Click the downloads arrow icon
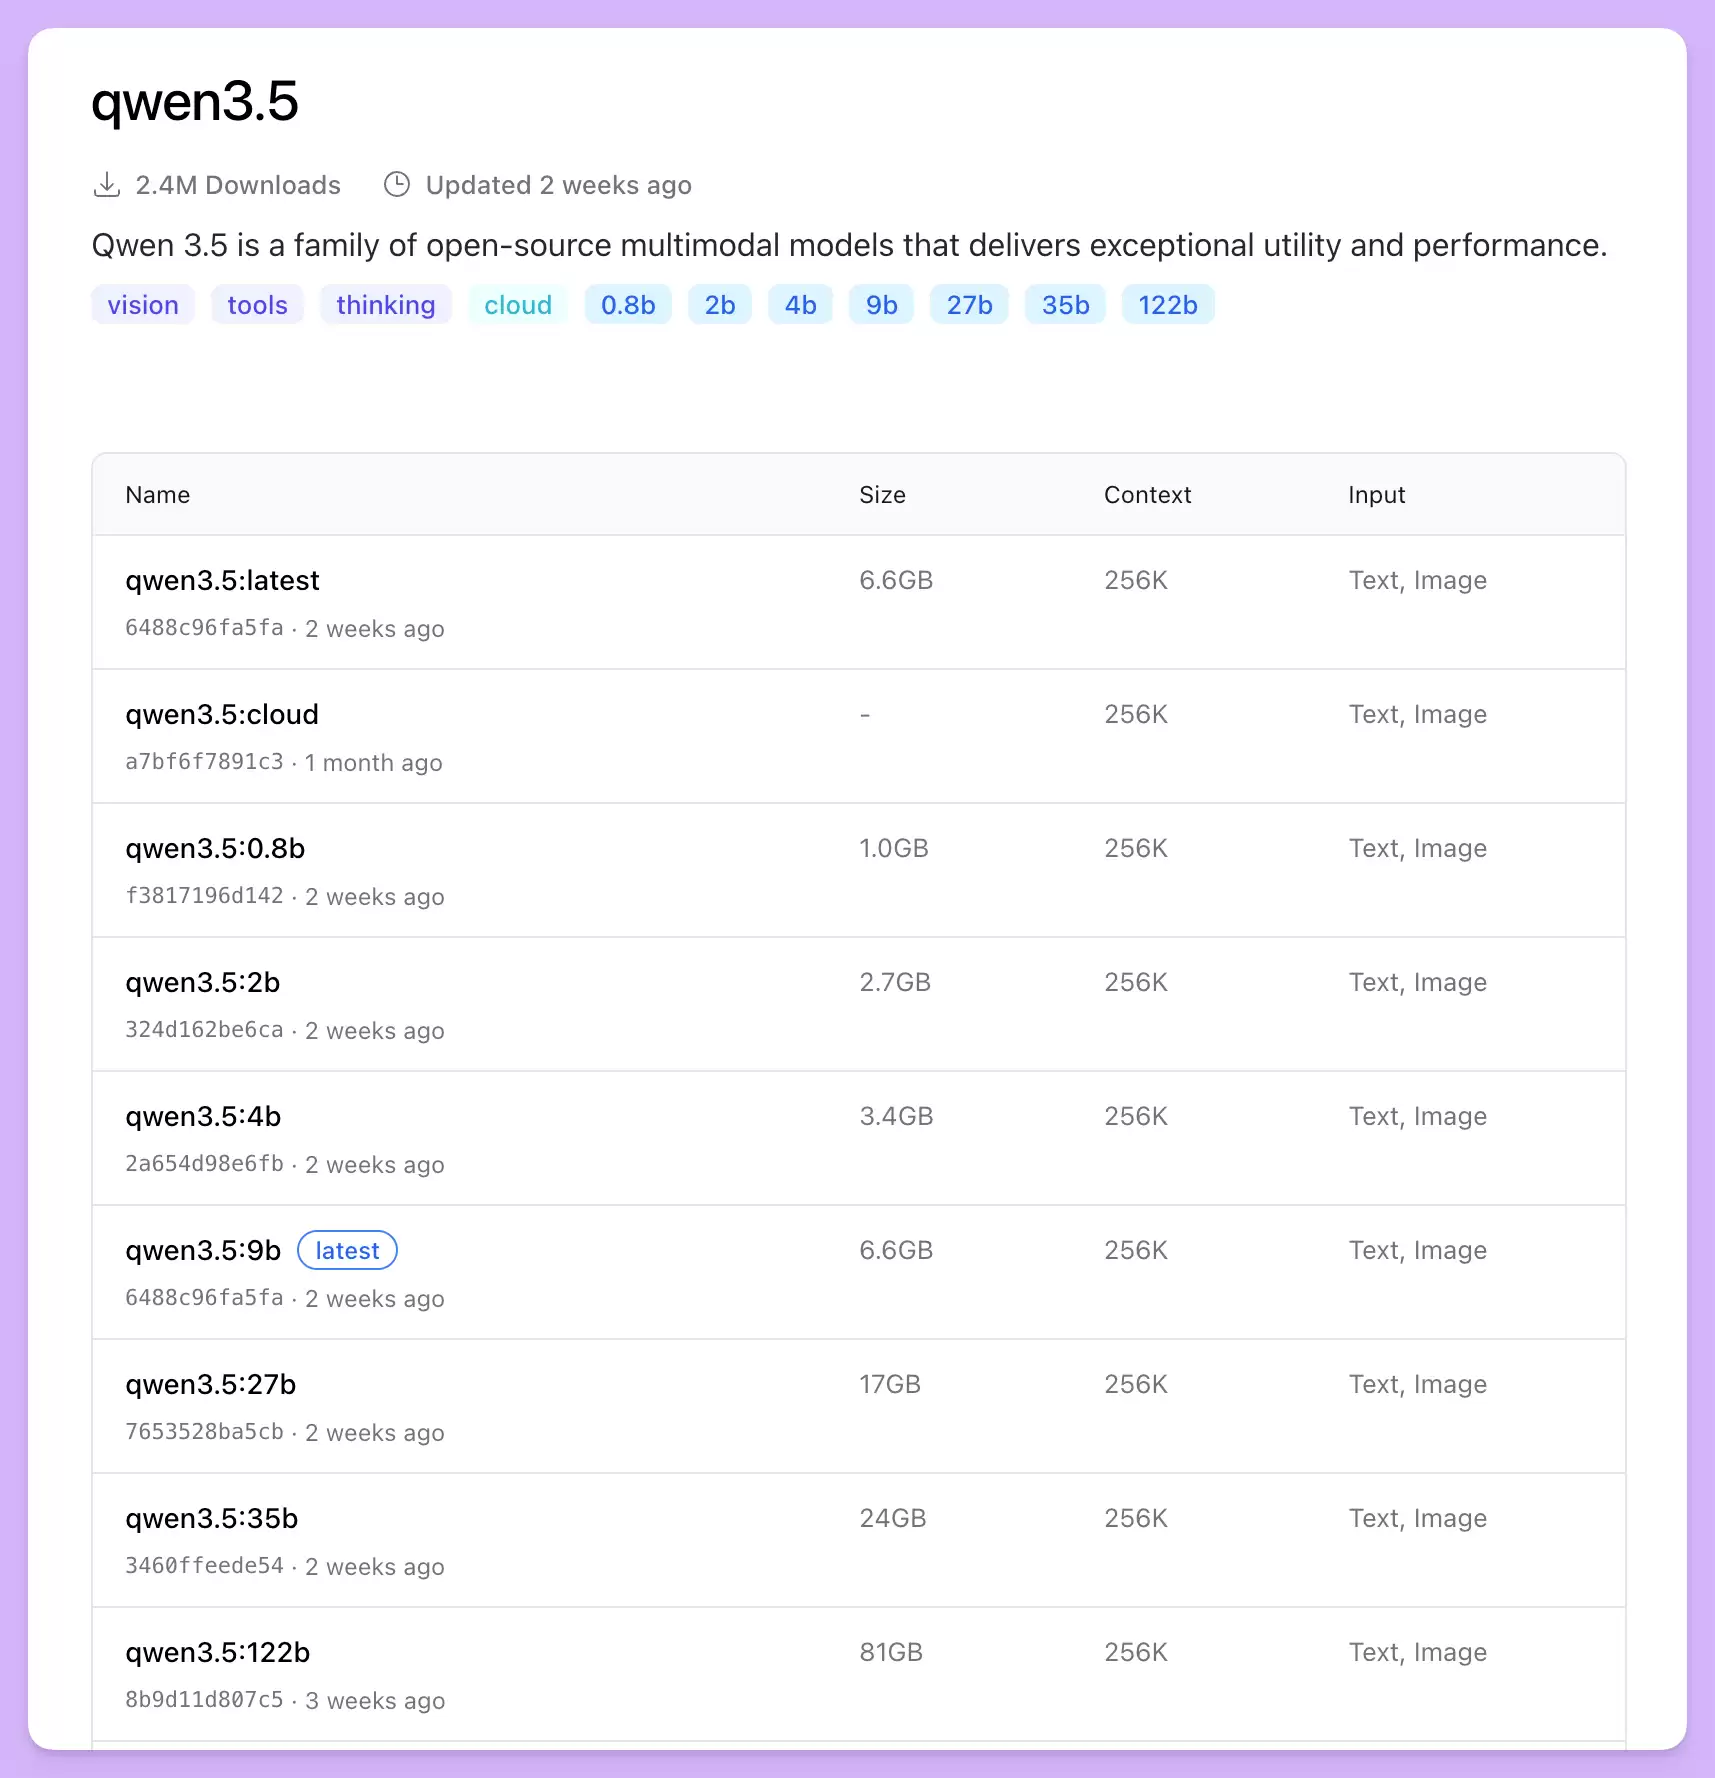The height and width of the screenshot is (1778, 1715). [x=107, y=185]
